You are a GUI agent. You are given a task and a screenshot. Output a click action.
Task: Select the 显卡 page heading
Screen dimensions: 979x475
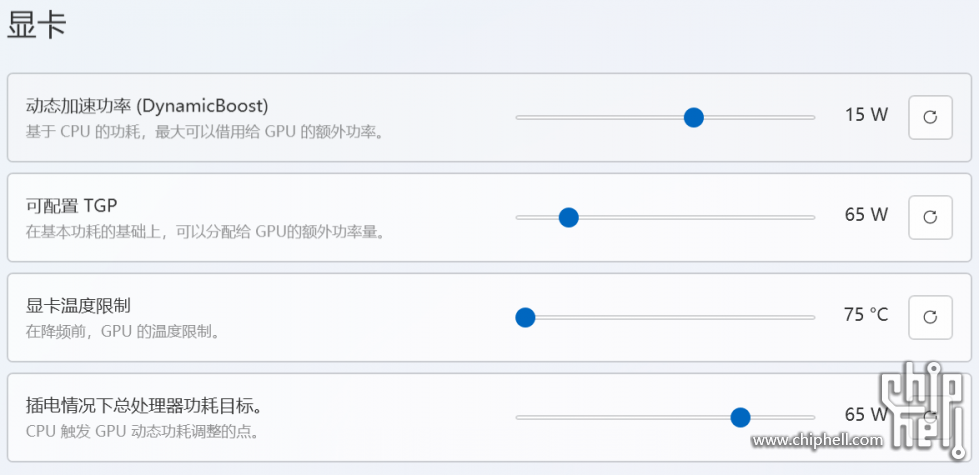click(37, 25)
